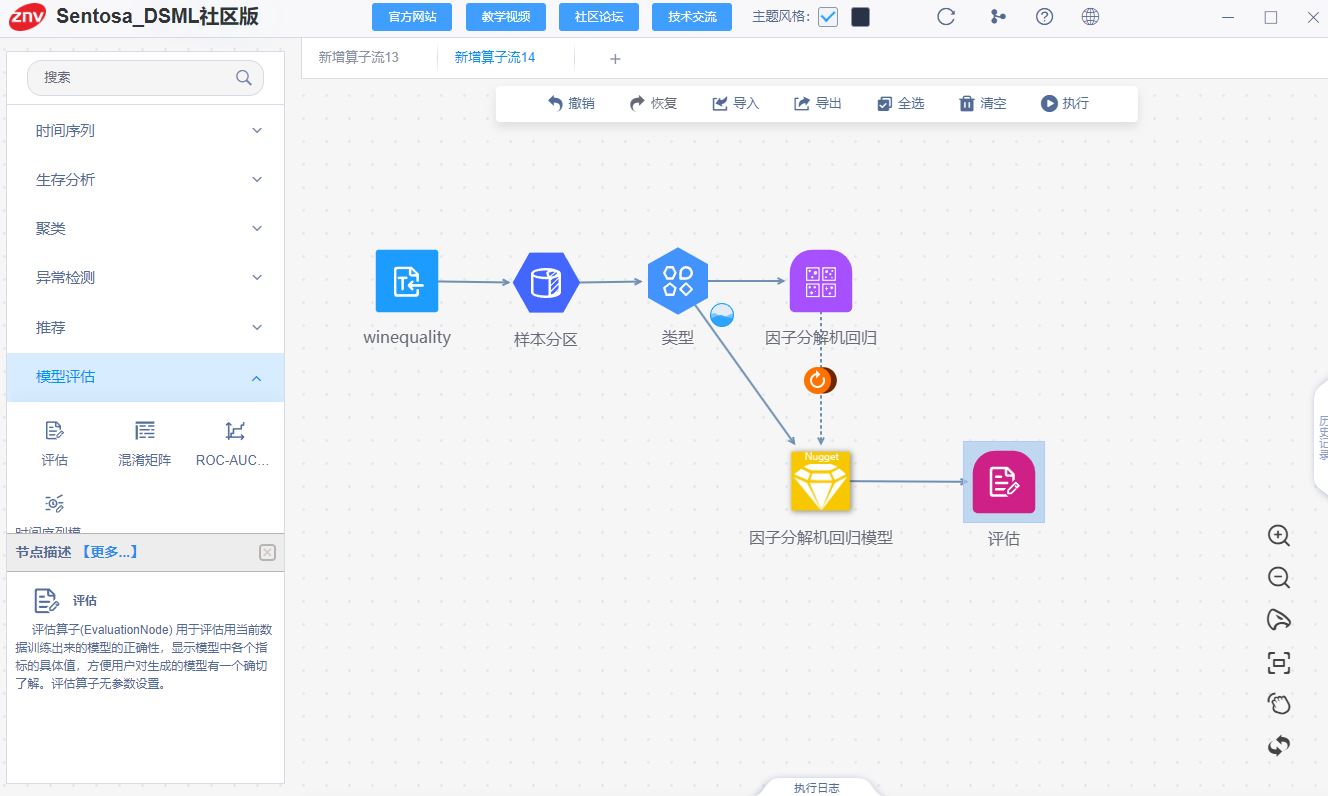1328x796 pixels.
Task: Open the branch graph icon in title bar
Action: 997,17
